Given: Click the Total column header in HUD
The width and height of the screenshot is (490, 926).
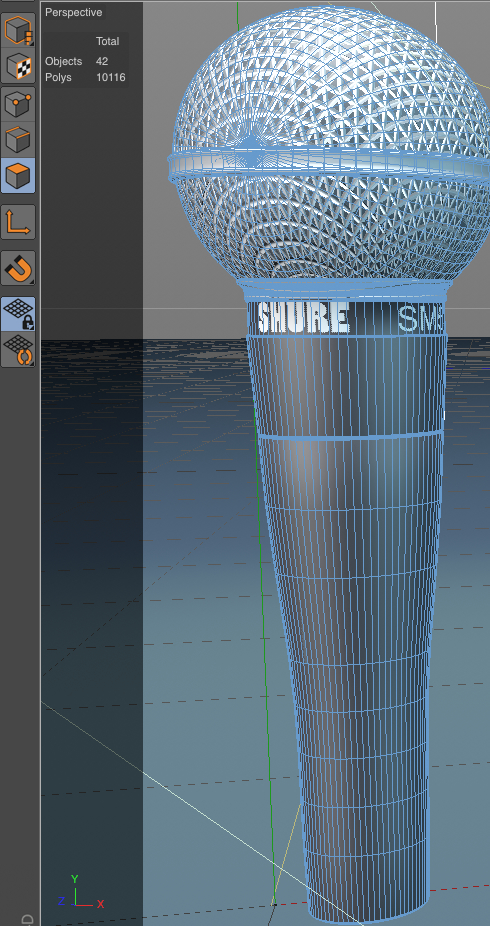Looking at the screenshot, I should pos(107,41).
